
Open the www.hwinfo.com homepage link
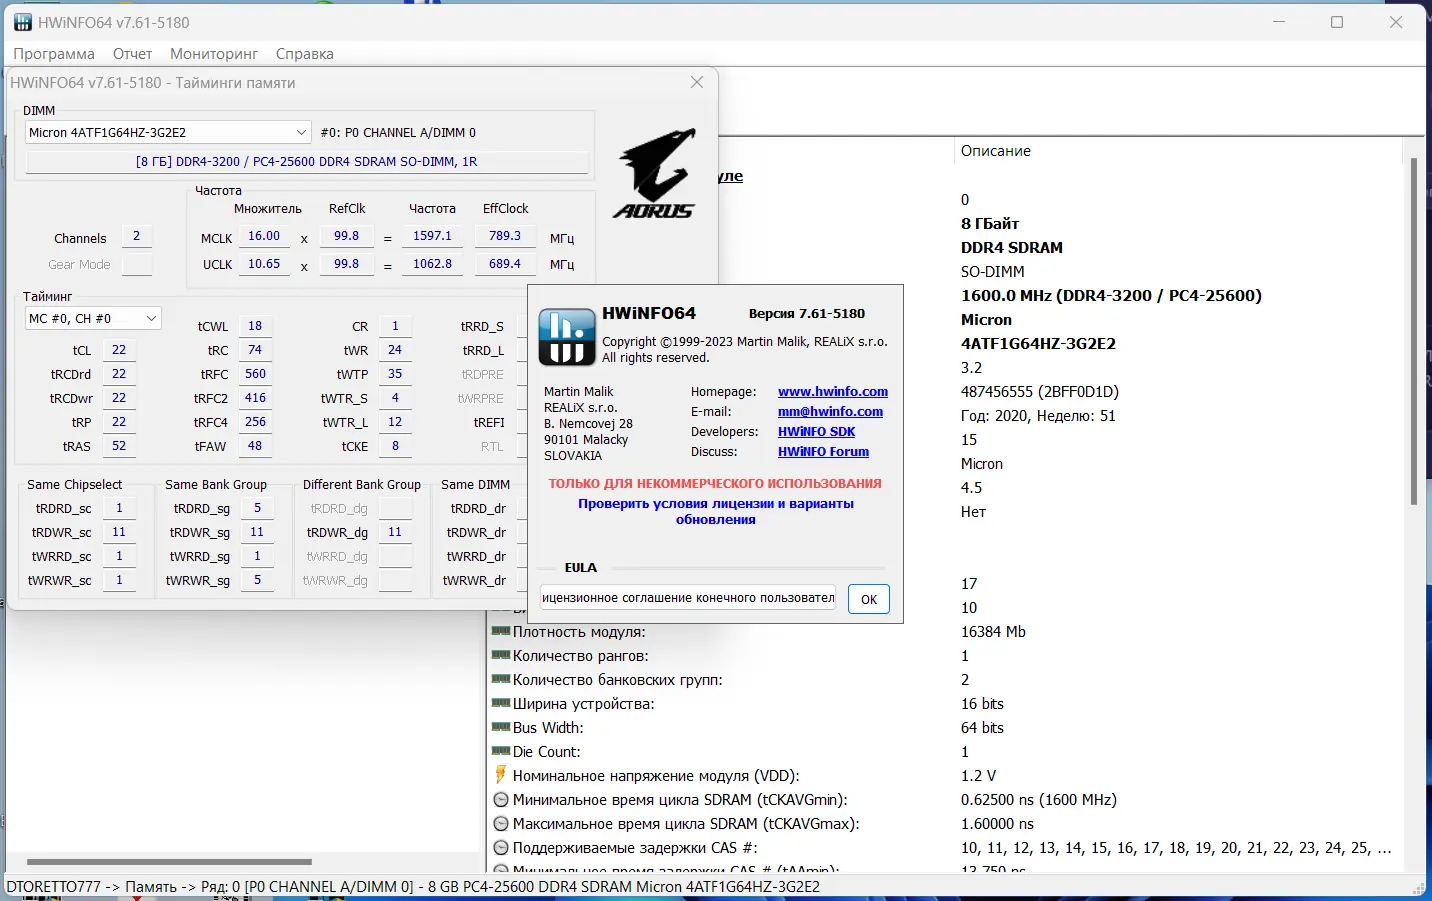(833, 392)
